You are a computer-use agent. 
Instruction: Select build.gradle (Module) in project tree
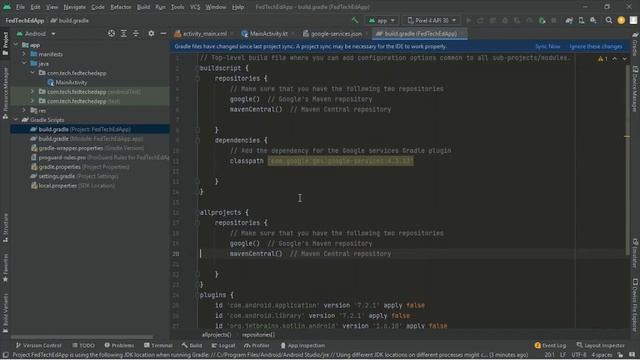[87, 139]
